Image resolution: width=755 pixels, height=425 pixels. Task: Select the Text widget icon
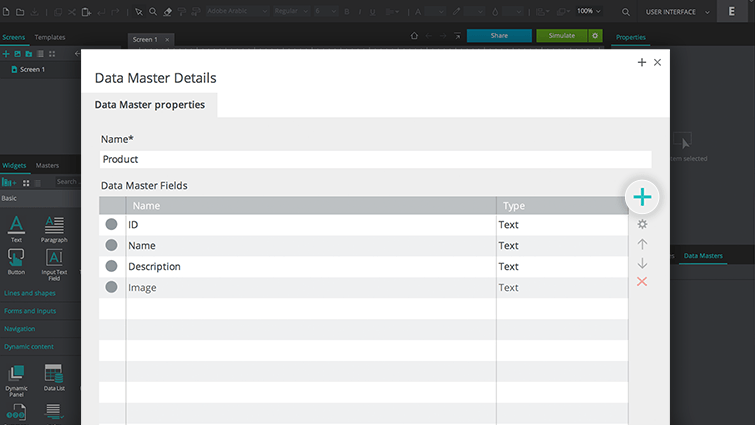pos(16,228)
